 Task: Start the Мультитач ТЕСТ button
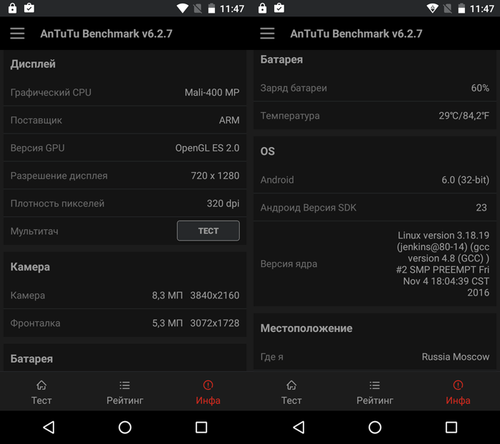tap(208, 231)
